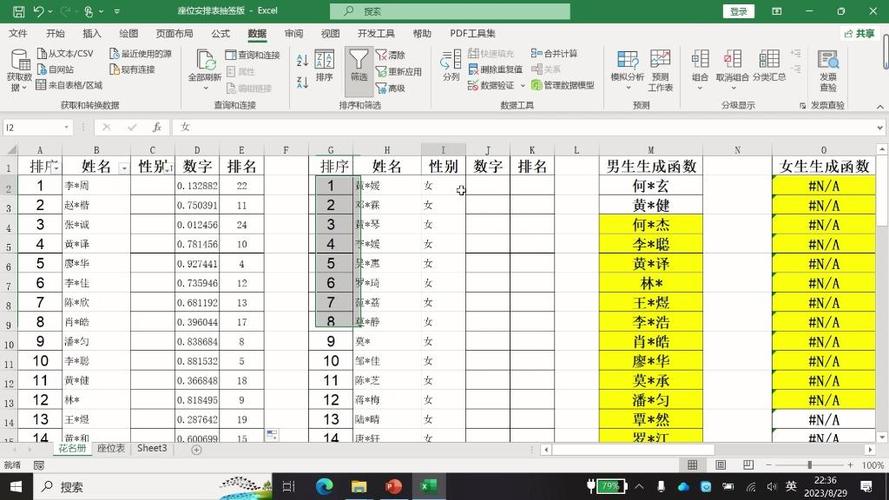This screenshot has height=500, width=889.
Task: Open the Sort (排序) dialog
Action: click(324, 66)
